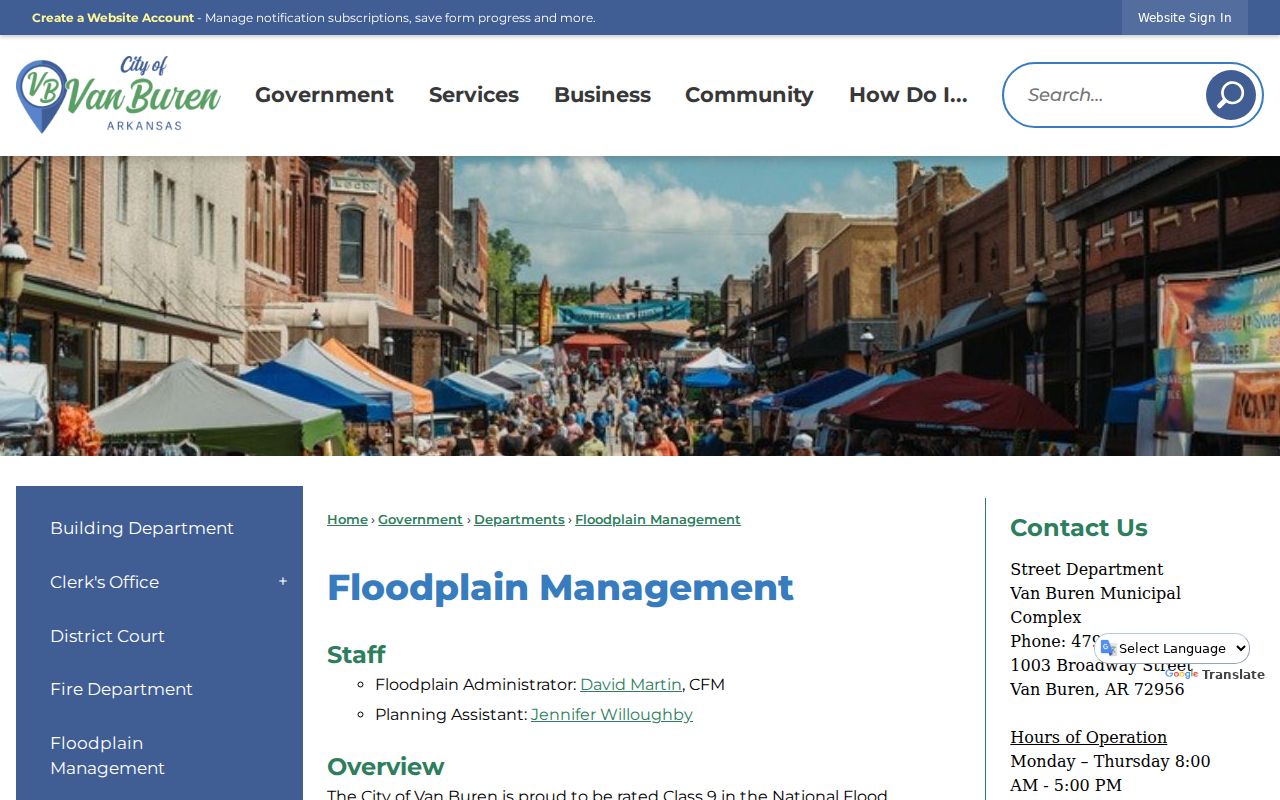Click the Contact Us heading
This screenshot has height=800, width=1280.
(1078, 528)
